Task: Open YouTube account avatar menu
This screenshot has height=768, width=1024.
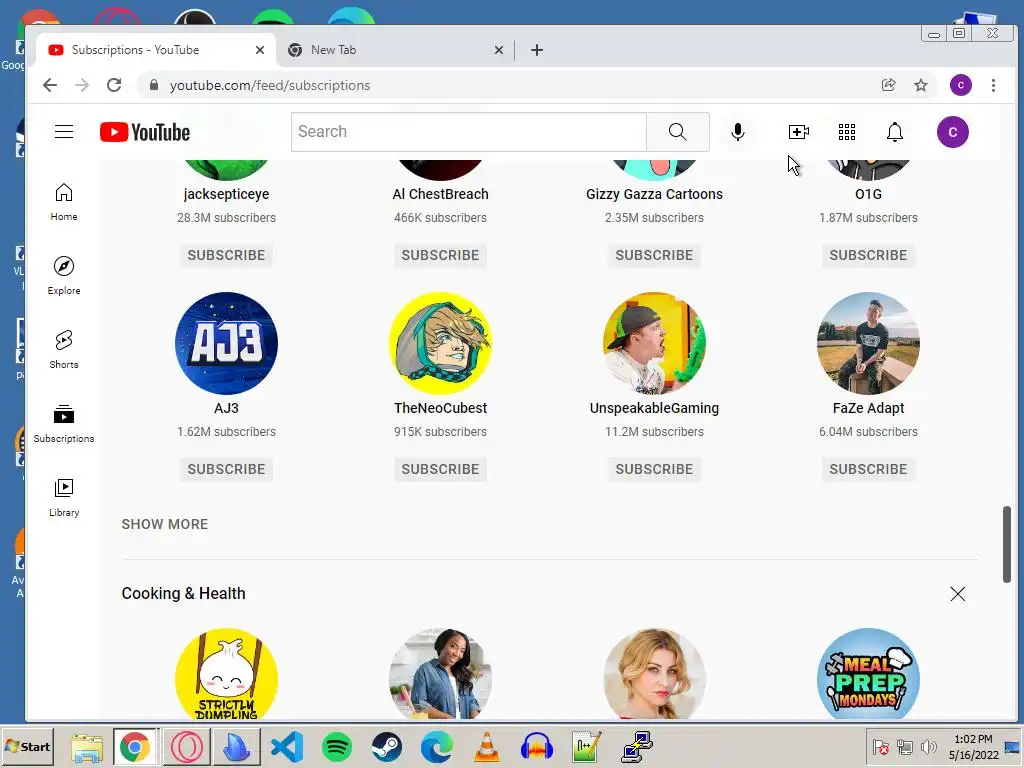Action: tap(953, 132)
